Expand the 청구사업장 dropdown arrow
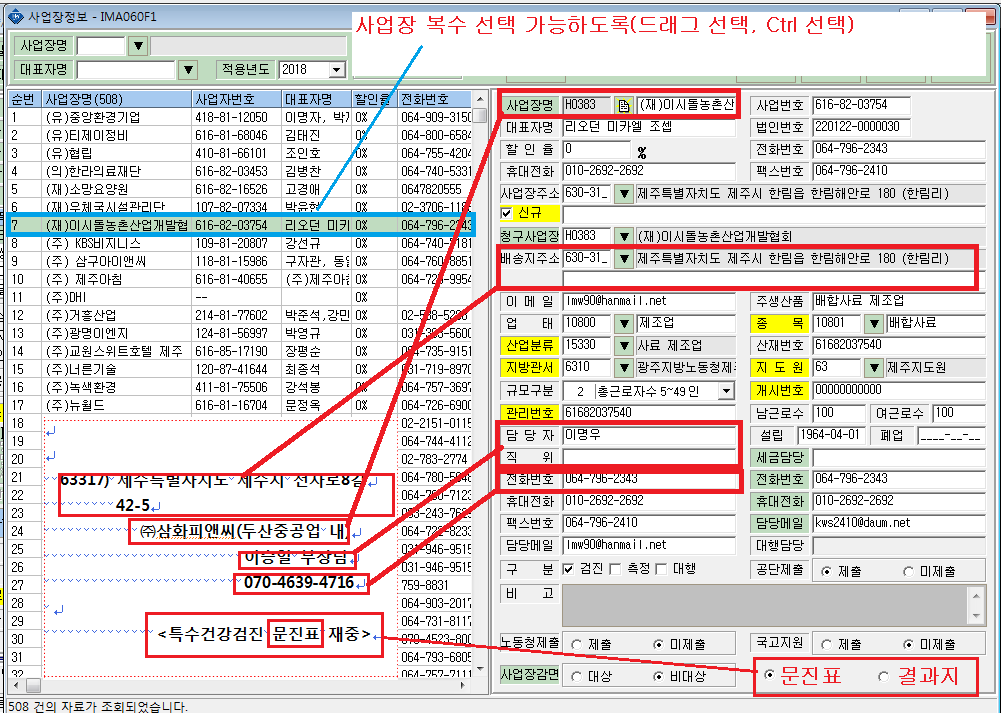1001x713 pixels. pyautogui.click(x=624, y=237)
